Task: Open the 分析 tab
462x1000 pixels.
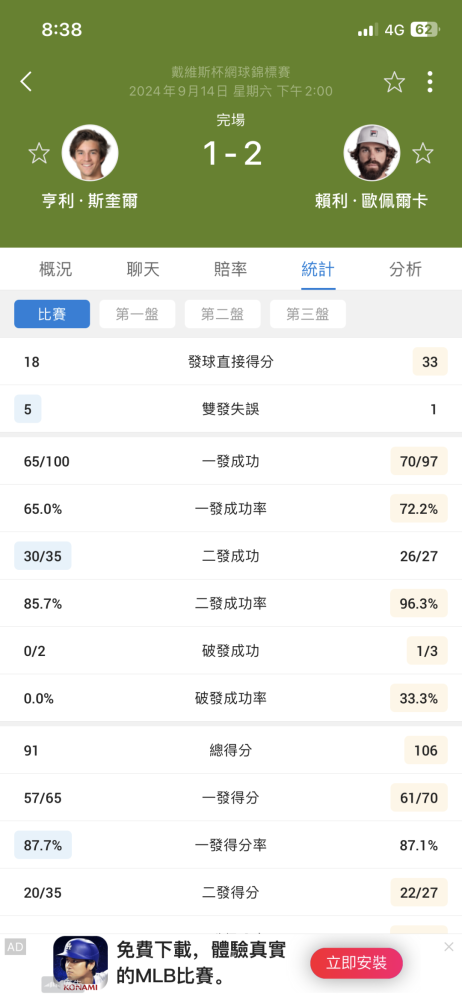Action: tap(405, 269)
